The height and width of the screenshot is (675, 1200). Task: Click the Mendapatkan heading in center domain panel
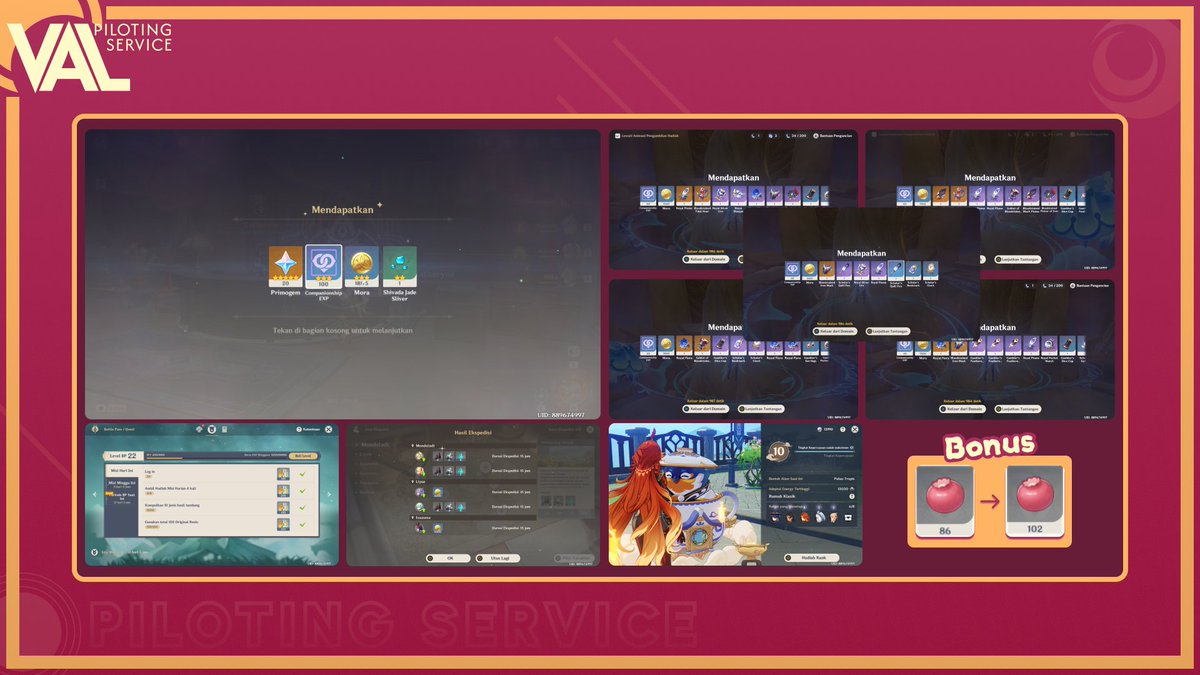[x=861, y=253]
